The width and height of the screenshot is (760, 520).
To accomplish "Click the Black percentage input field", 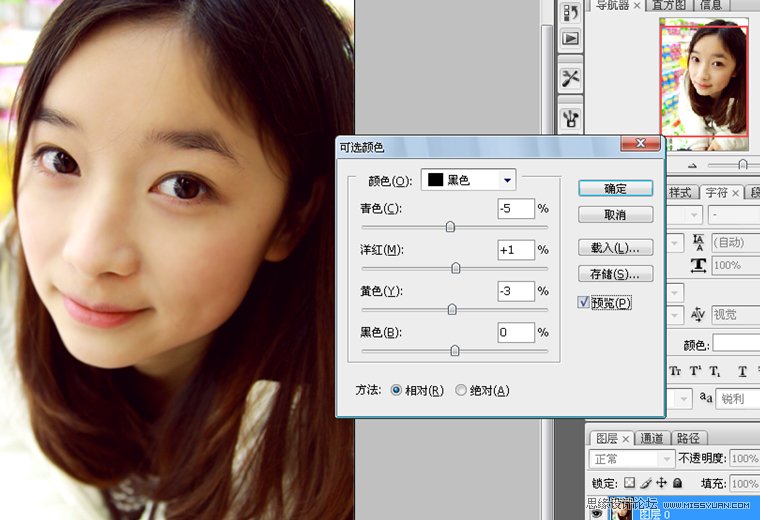I will pos(516,332).
